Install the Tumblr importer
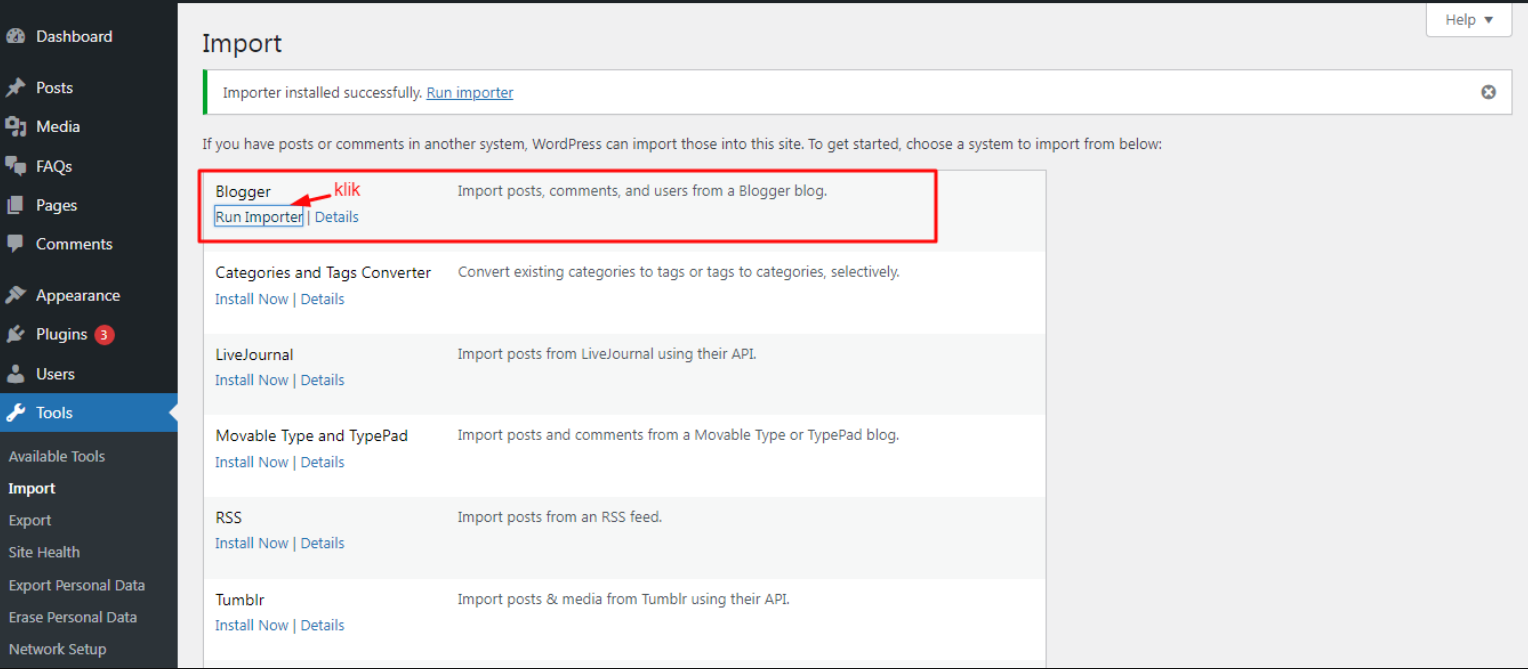Viewport: 1528px width, 669px height. pos(252,625)
